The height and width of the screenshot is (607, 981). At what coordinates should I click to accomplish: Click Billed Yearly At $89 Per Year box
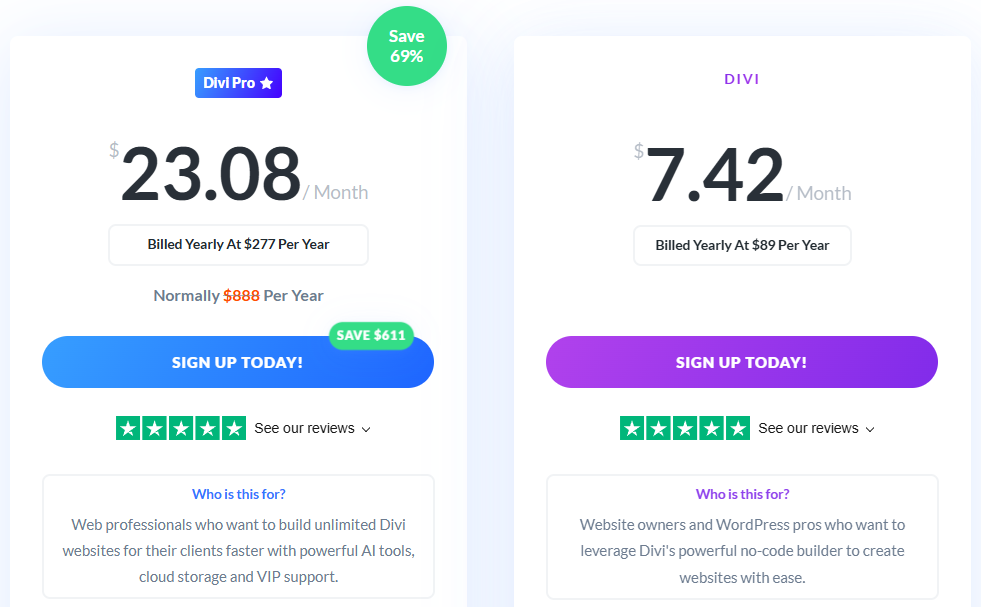click(x=742, y=245)
